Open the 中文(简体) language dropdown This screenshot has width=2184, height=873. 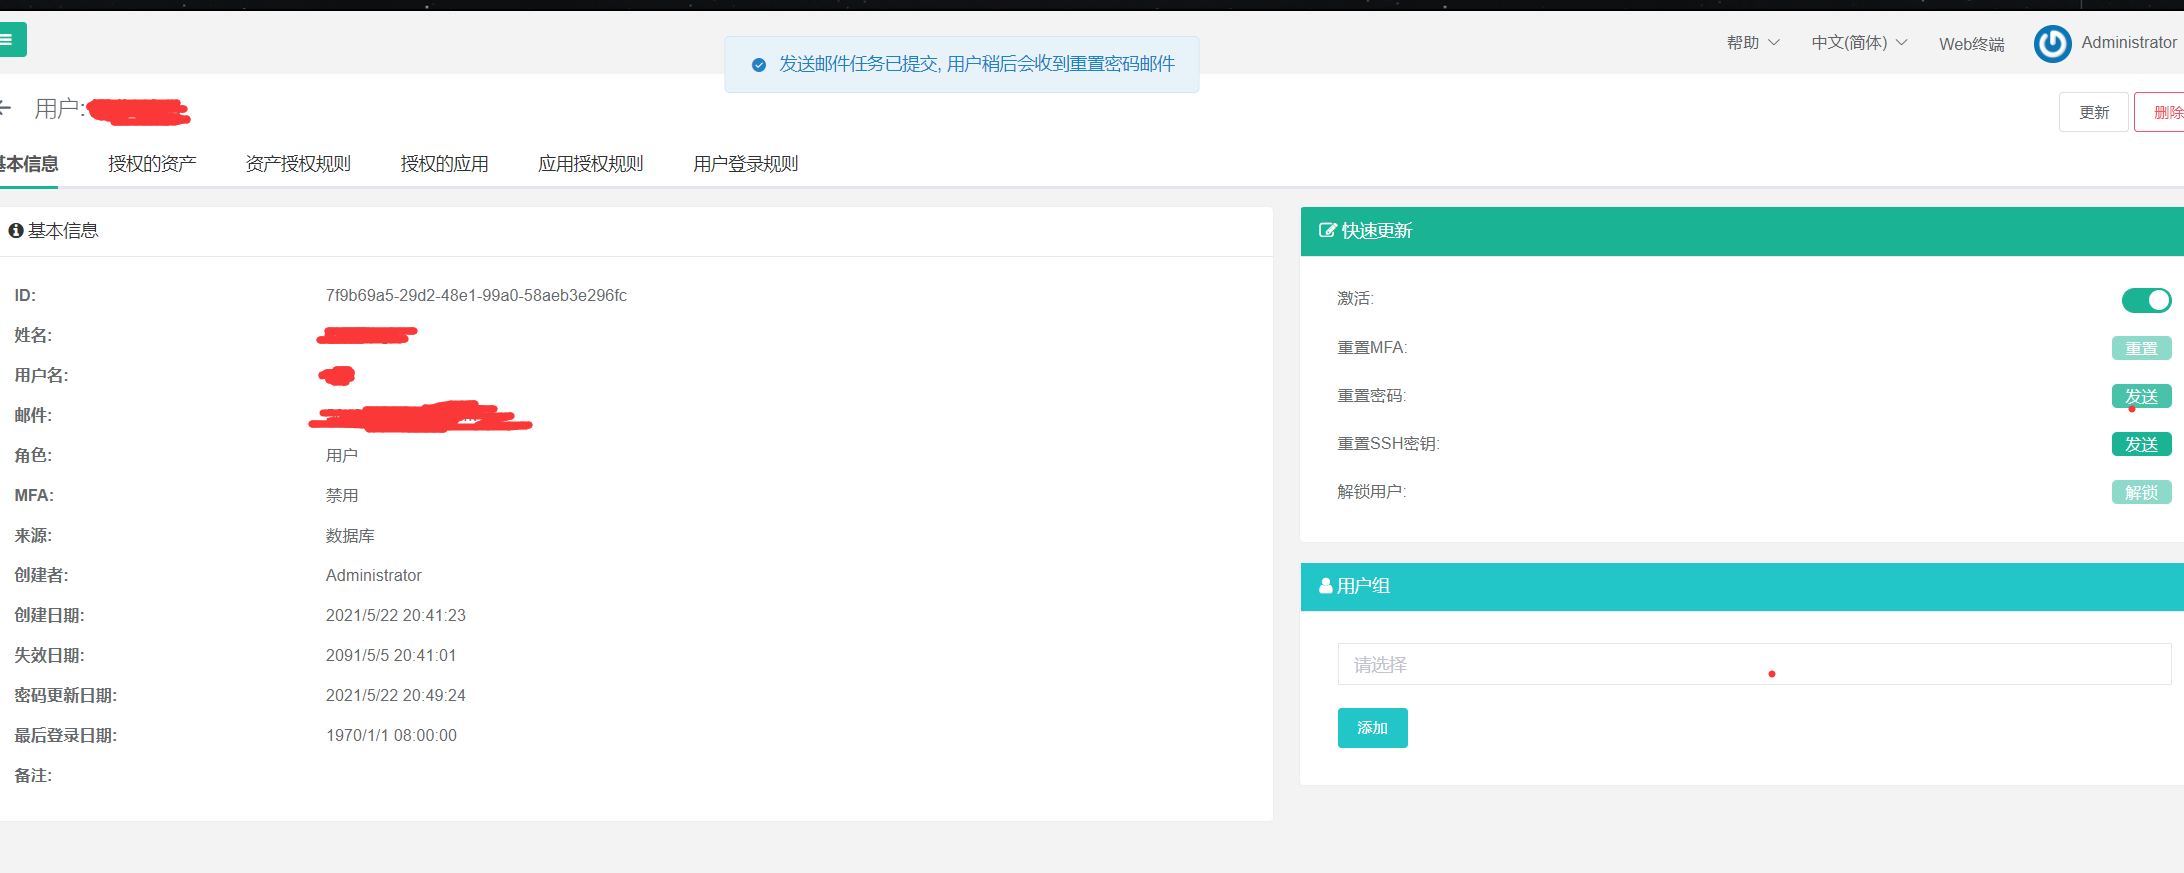1859,43
